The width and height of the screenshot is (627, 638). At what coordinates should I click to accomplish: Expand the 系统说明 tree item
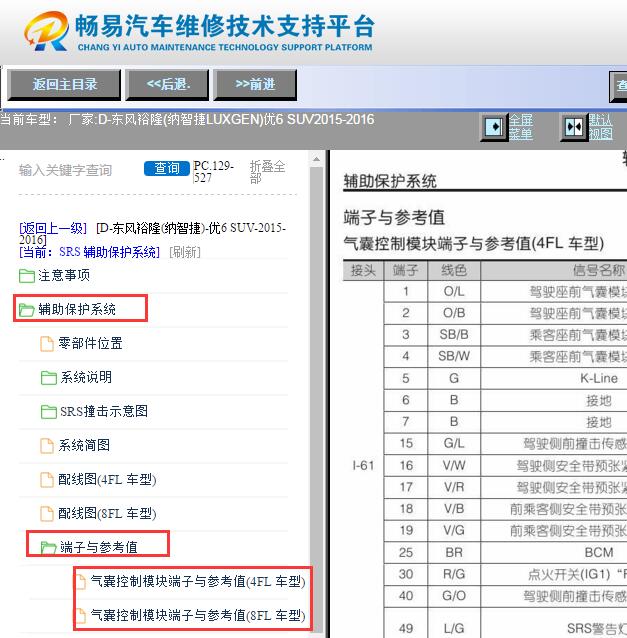coord(86,378)
